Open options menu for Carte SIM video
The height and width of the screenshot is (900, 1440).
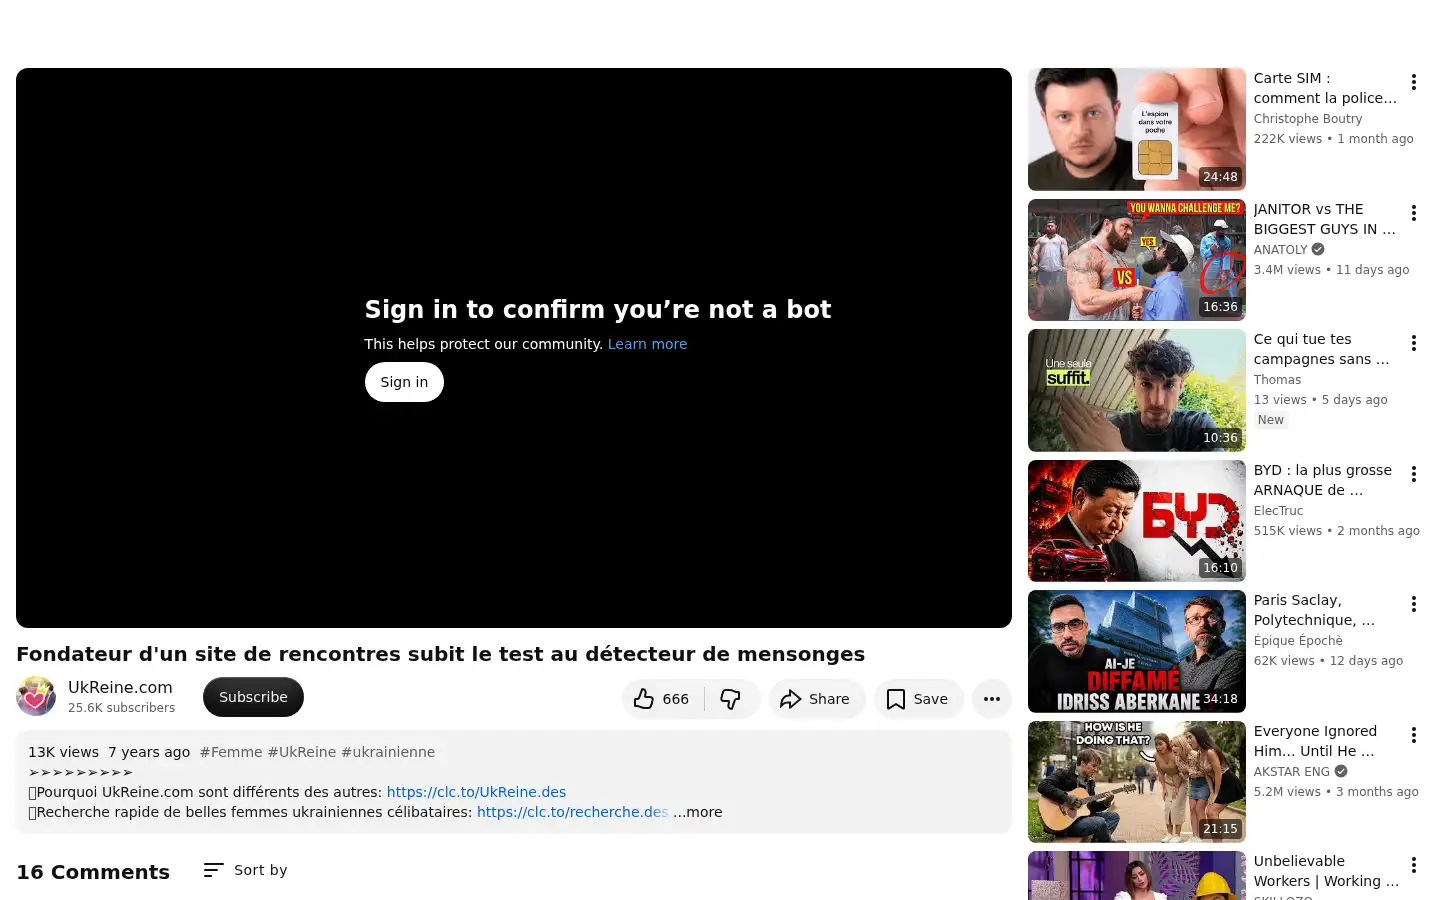coord(1414,82)
